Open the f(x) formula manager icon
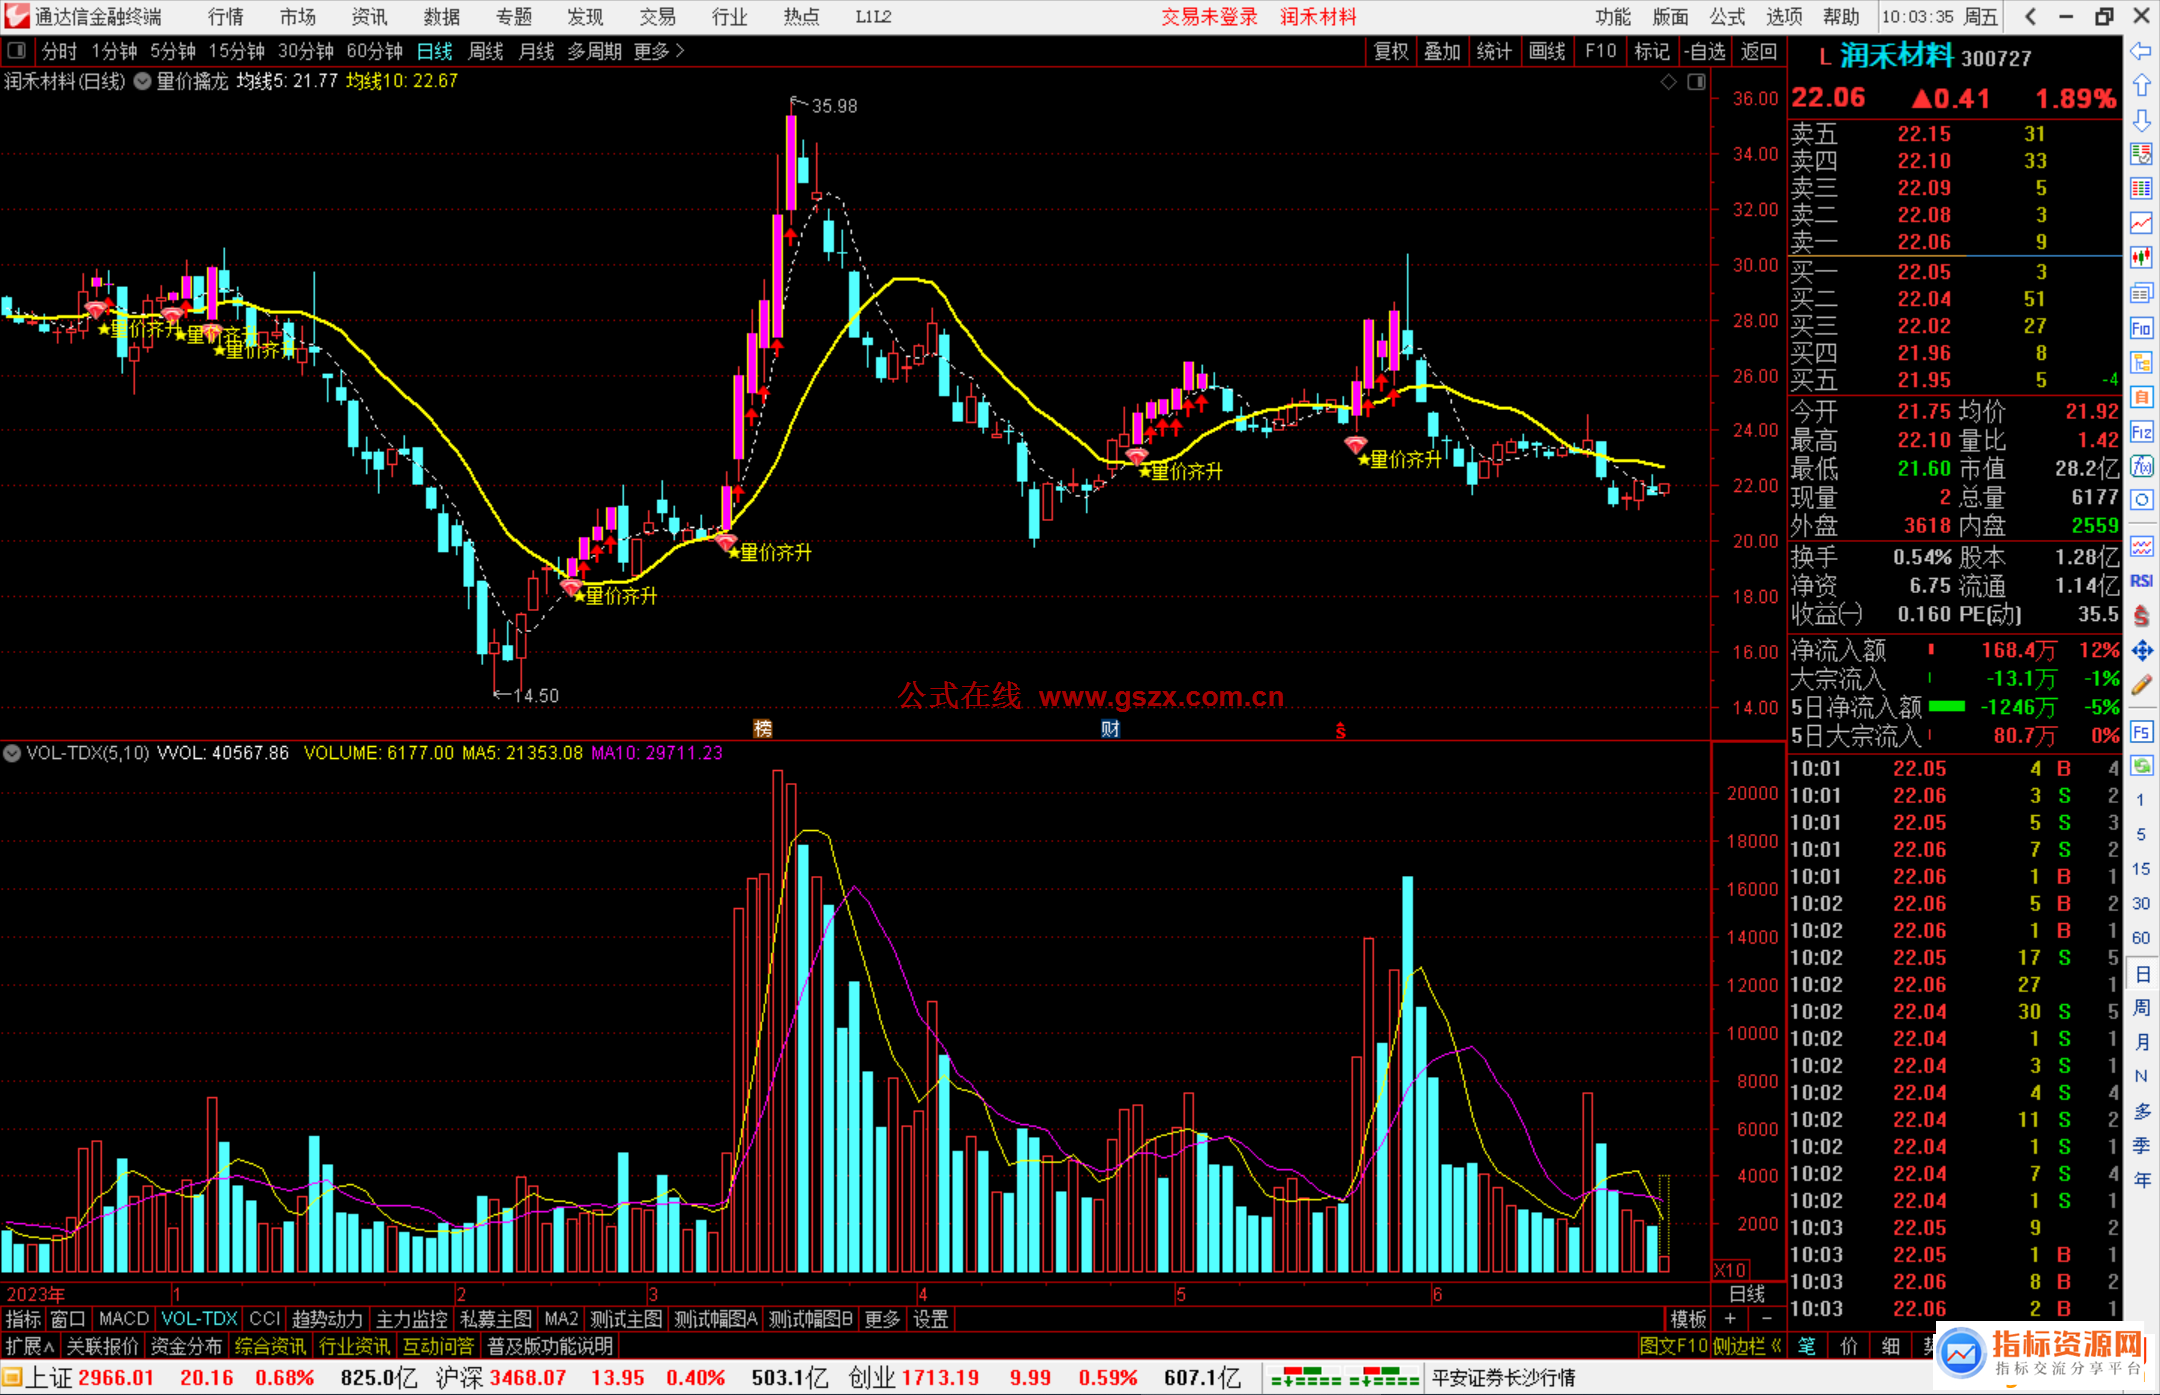This screenshot has width=2160, height=1395. tap(2141, 466)
